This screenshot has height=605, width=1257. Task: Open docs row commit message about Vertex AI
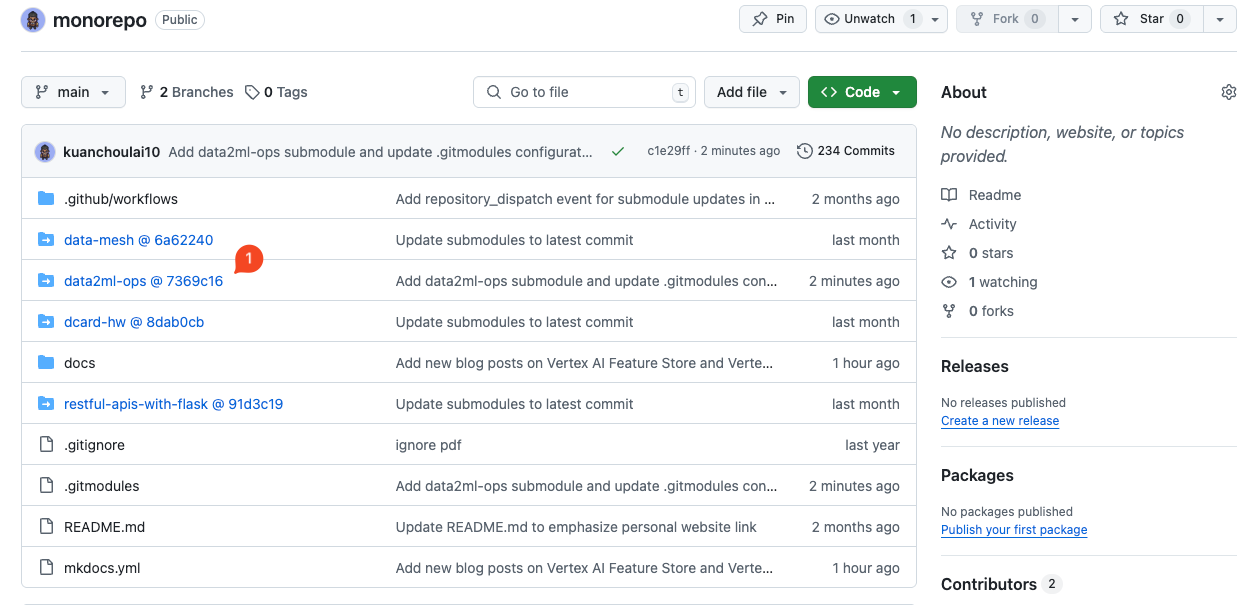tap(585, 363)
